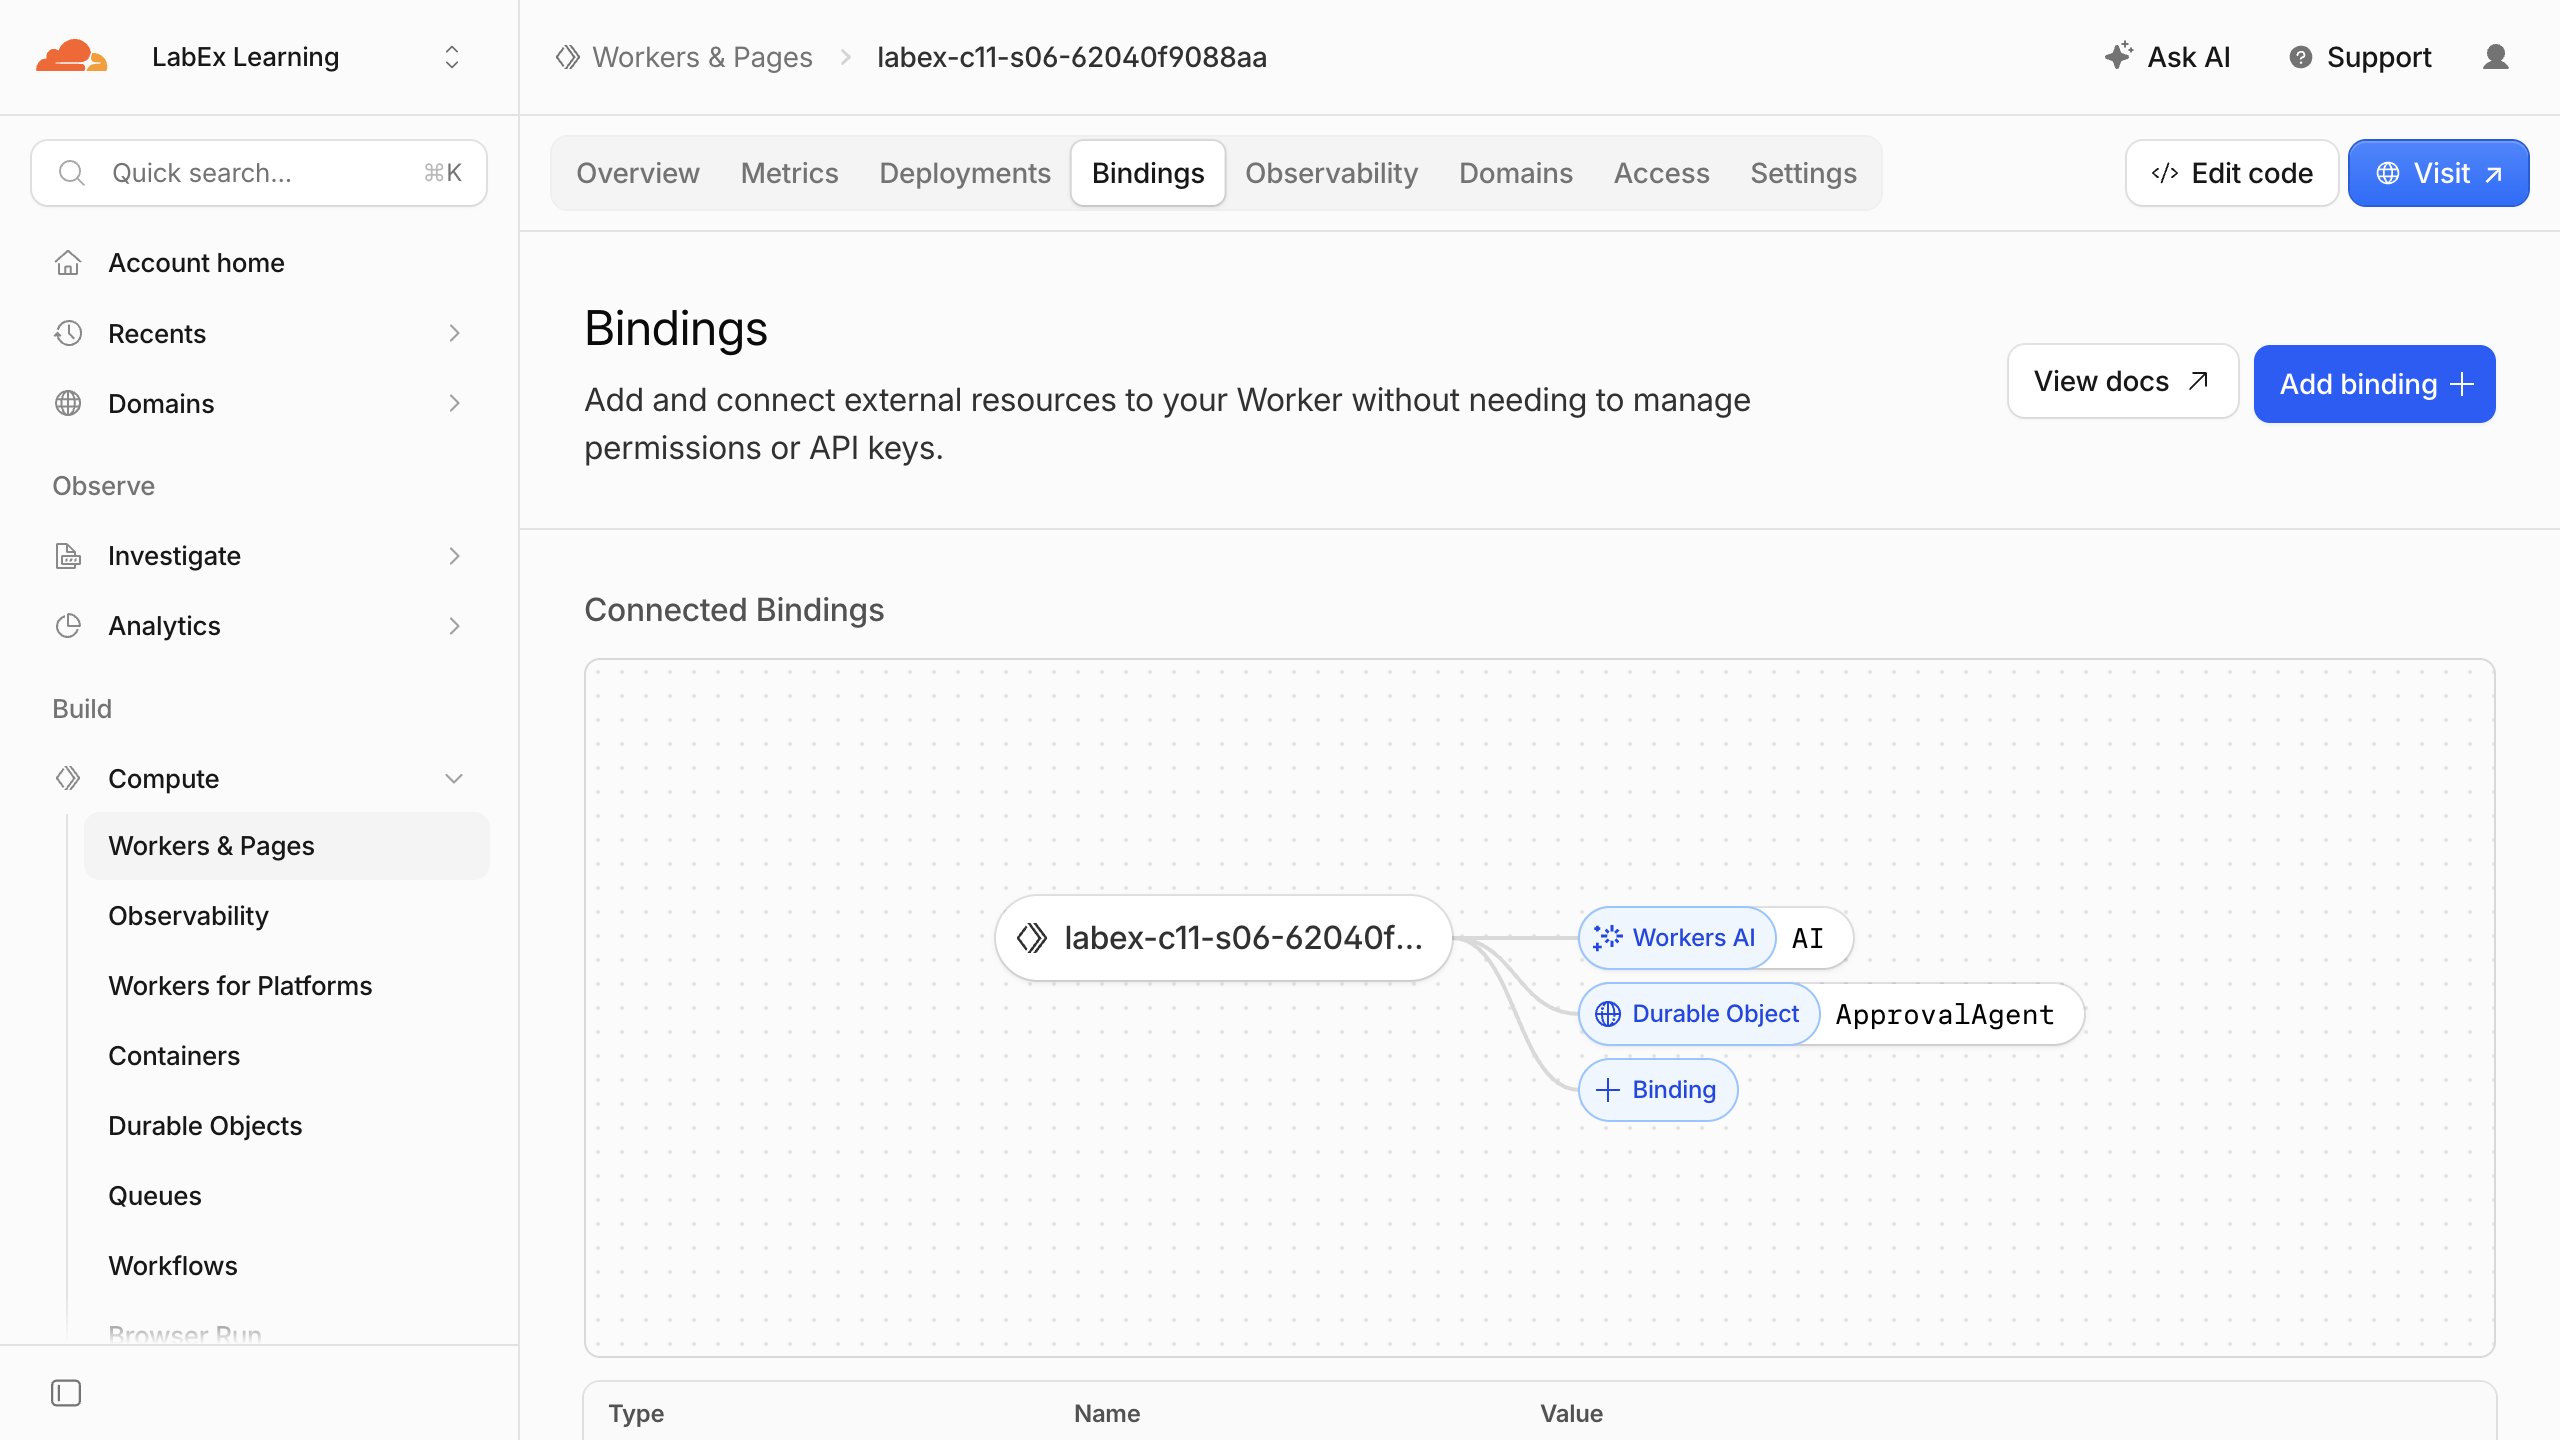The height and width of the screenshot is (1440, 2560).
Task: Click the worker node diamond icon
Action: point(1032,938)
